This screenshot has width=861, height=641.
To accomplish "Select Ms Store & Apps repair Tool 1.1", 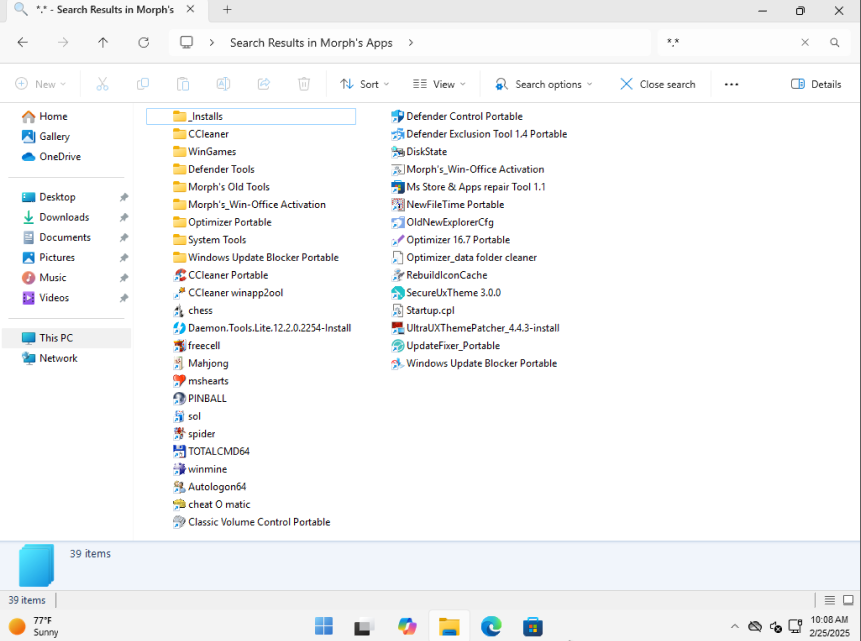I will point(468,187).
